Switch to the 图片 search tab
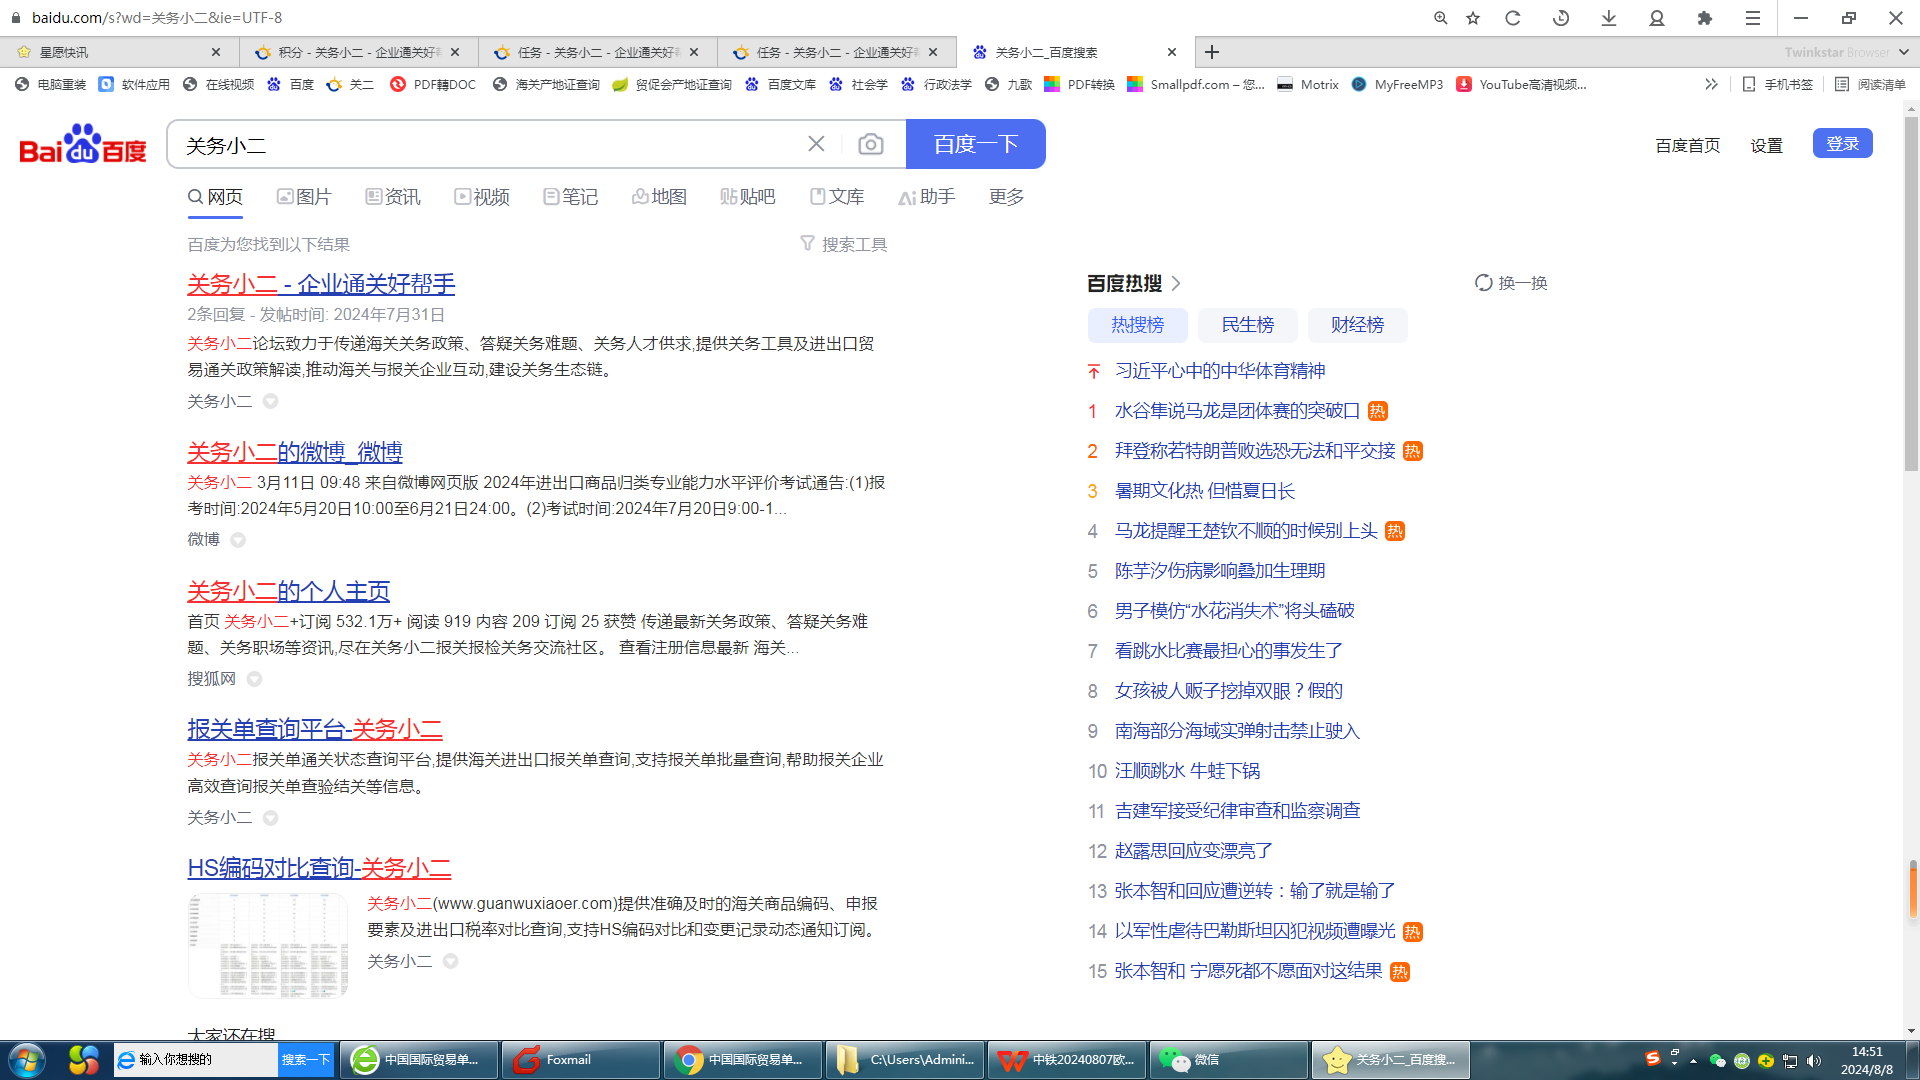1920x1080 pixels. click(304, 197)
